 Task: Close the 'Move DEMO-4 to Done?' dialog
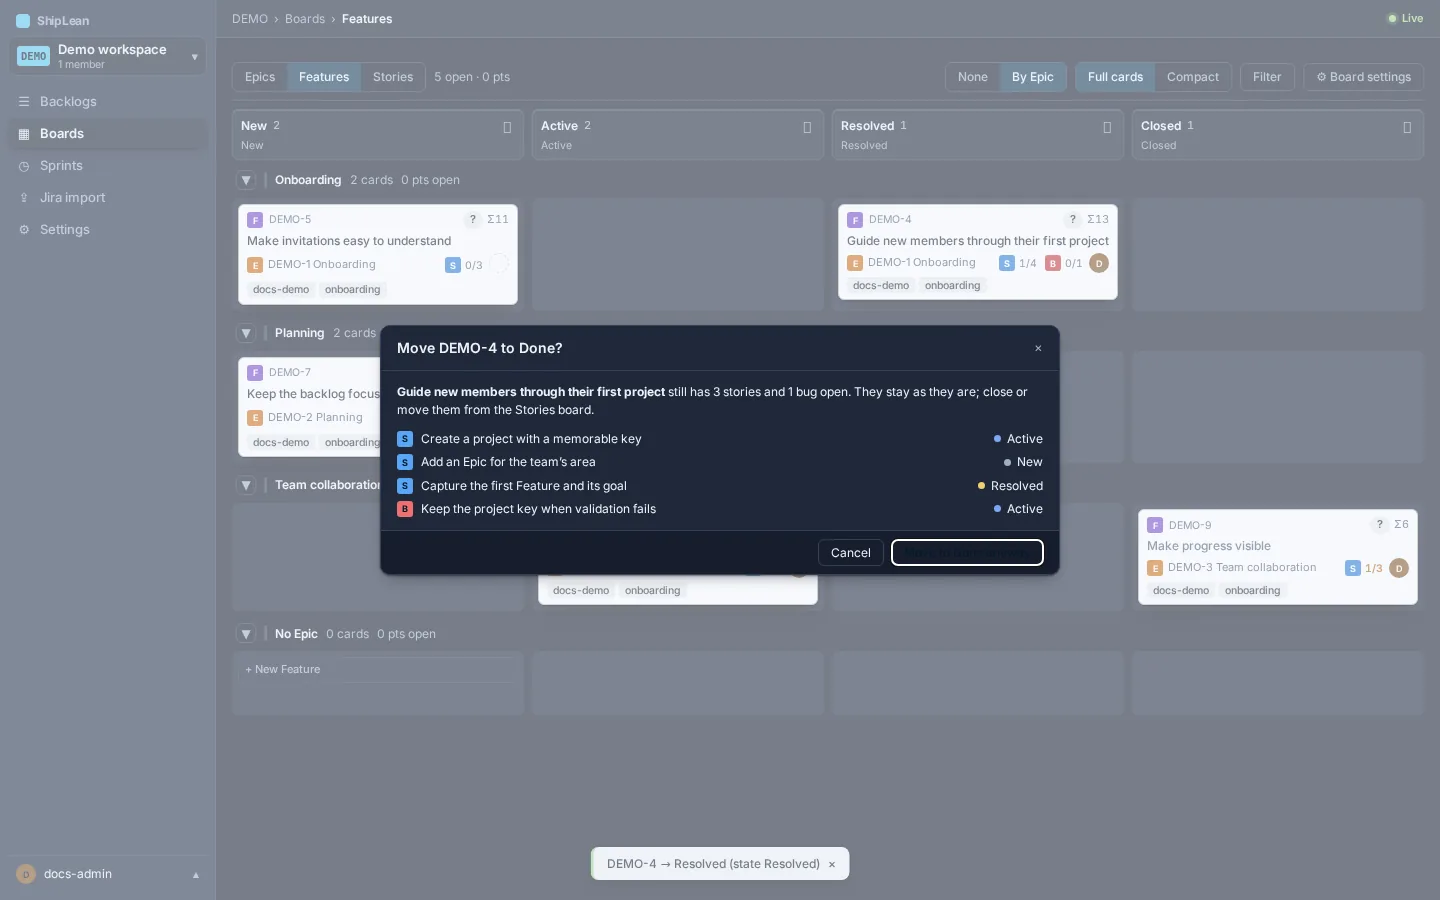coord(1038,348)
